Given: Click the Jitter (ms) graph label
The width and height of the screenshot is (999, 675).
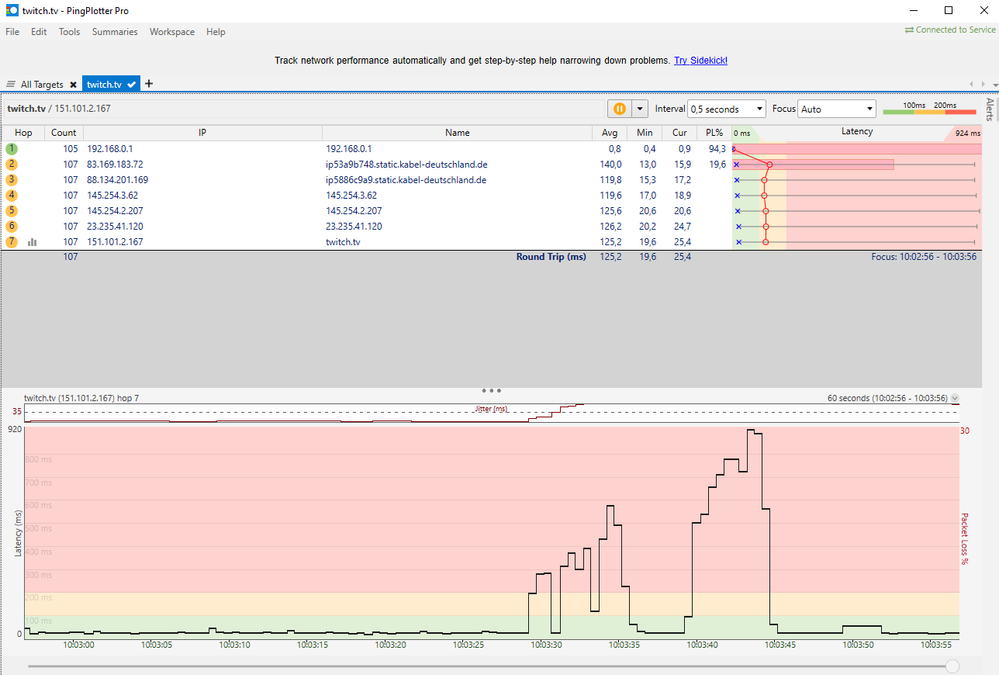Looking at the screenshot, I should pyautogui.click(x=491, y=409).
